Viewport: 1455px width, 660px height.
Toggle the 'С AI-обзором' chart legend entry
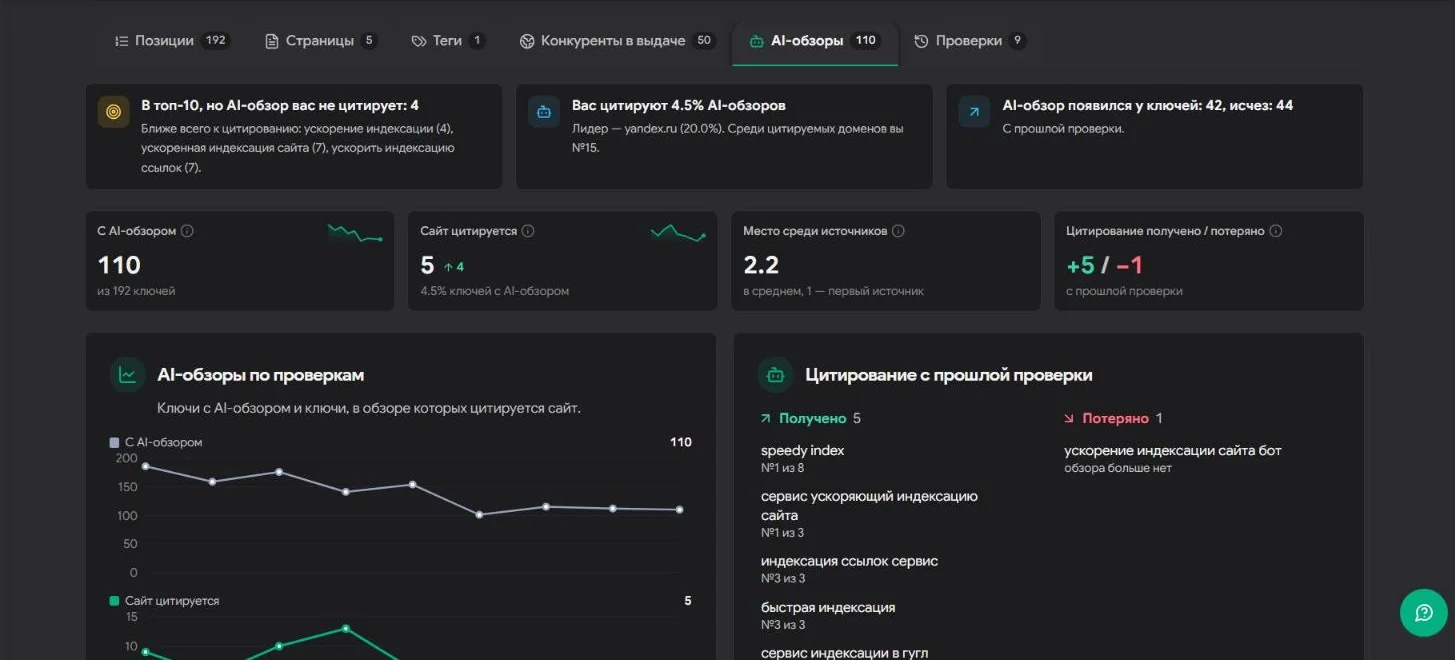156,442
